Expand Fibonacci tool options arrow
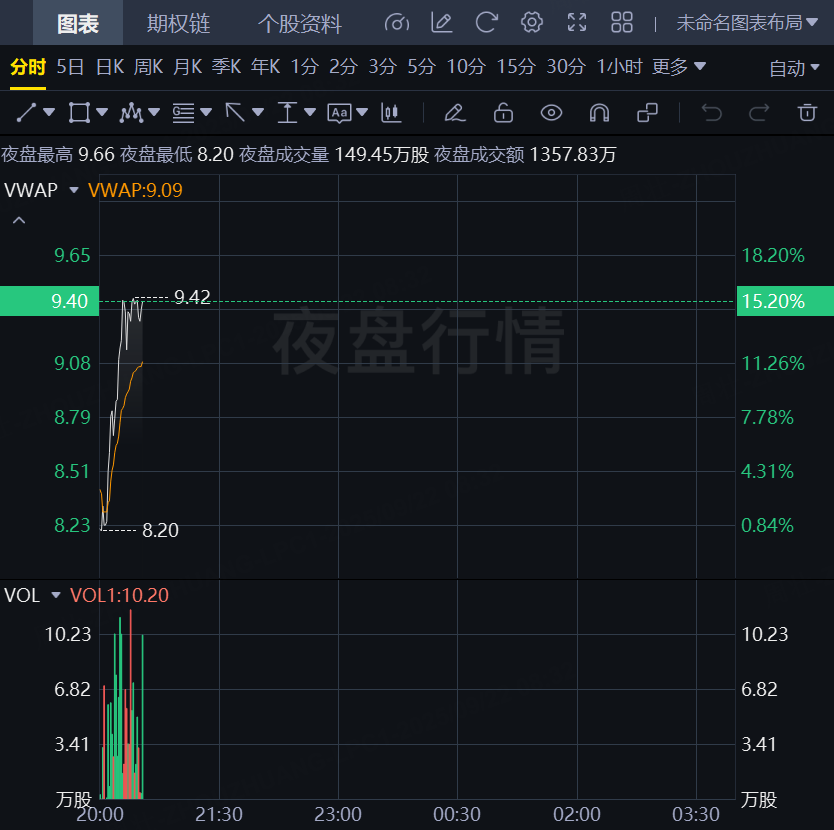 [x=206, y=112]
